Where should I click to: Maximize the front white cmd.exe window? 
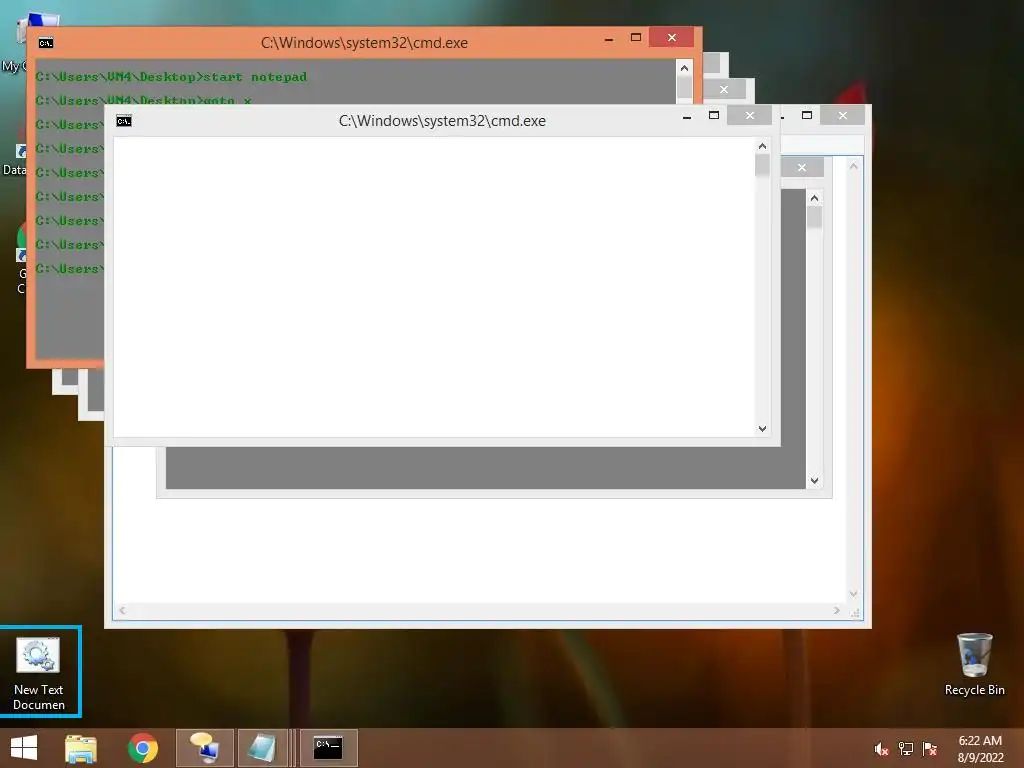714,116
